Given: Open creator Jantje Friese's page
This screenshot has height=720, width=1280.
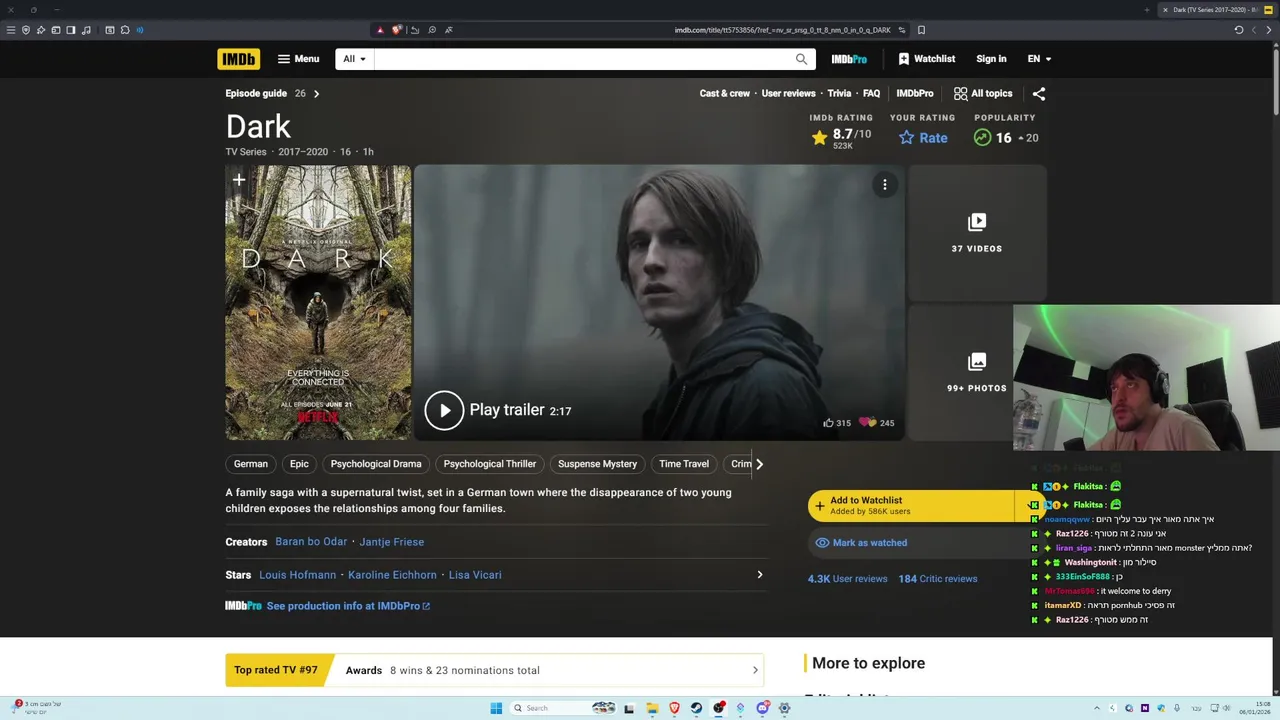Looking at the screenshot, I should point(392,542).
